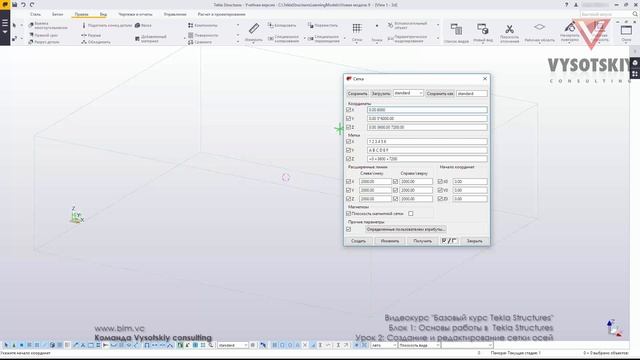This screenshot has height=360, width=640.
Task: Click the Polygon cut tool
Action: 48,25
